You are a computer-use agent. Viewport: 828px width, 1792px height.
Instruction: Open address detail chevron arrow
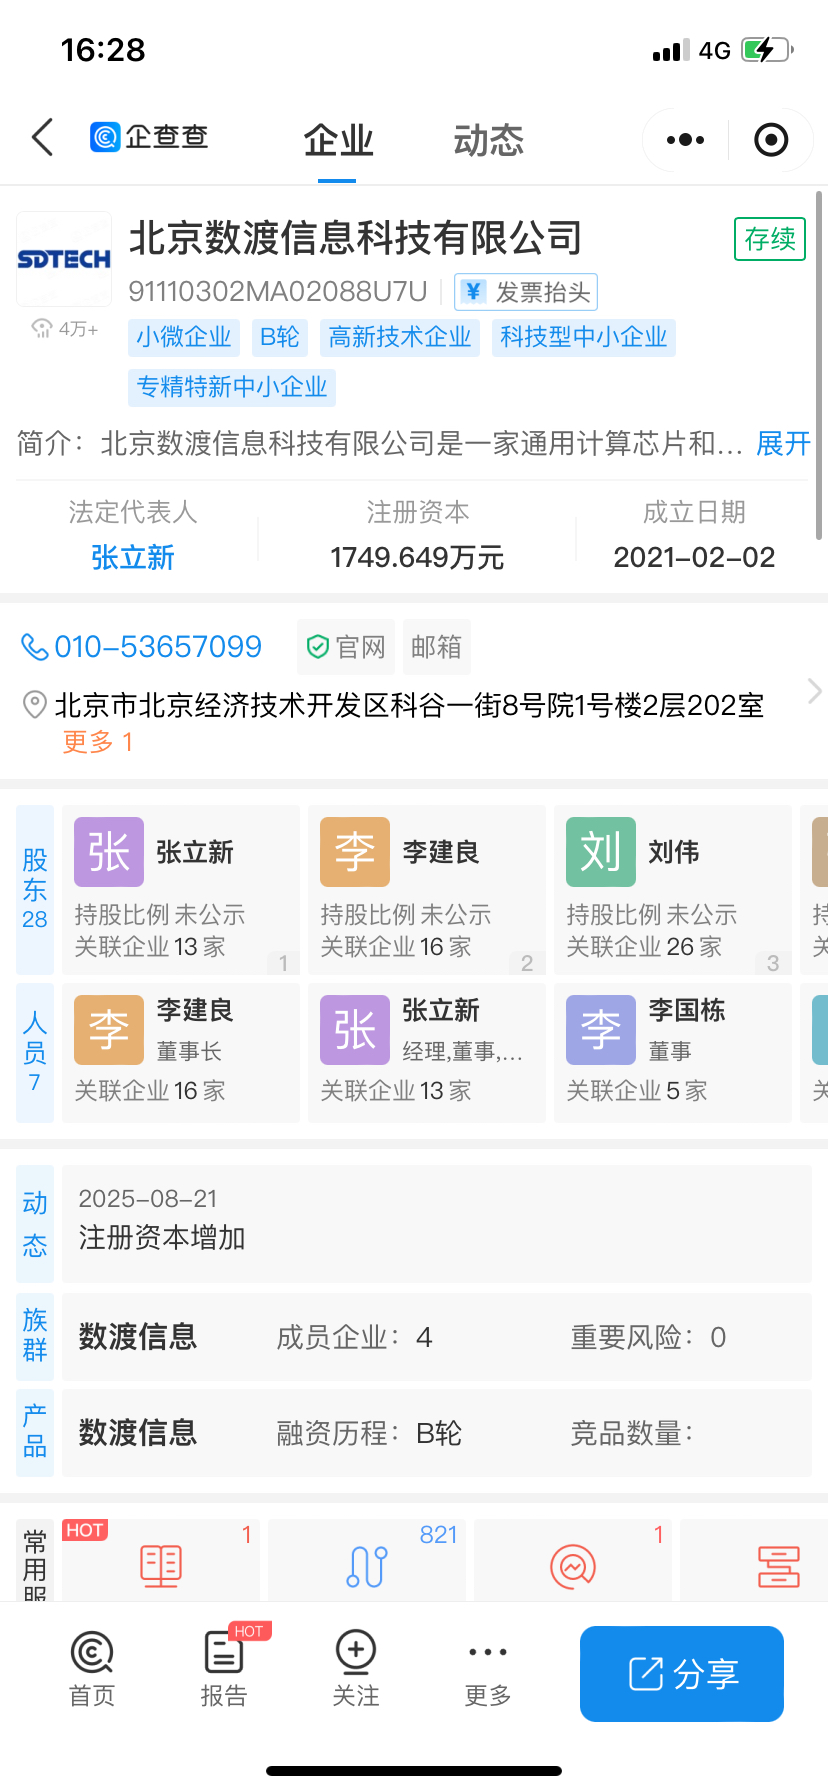pyautogui.click(x=814, y=691)
